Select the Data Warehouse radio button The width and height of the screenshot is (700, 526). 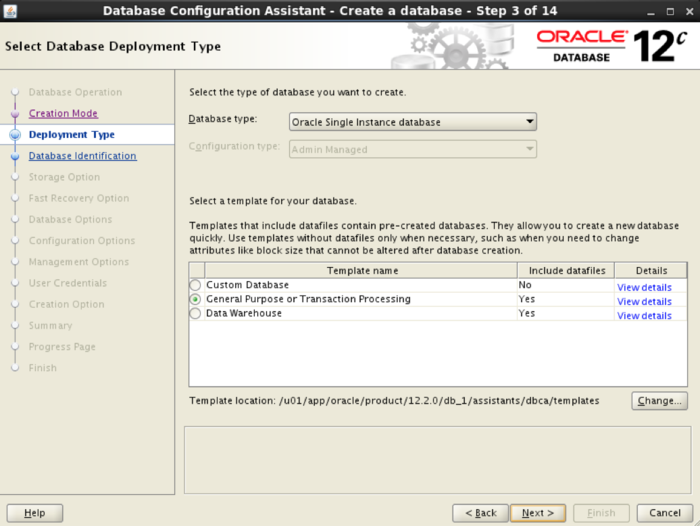[x=195, y=313]
